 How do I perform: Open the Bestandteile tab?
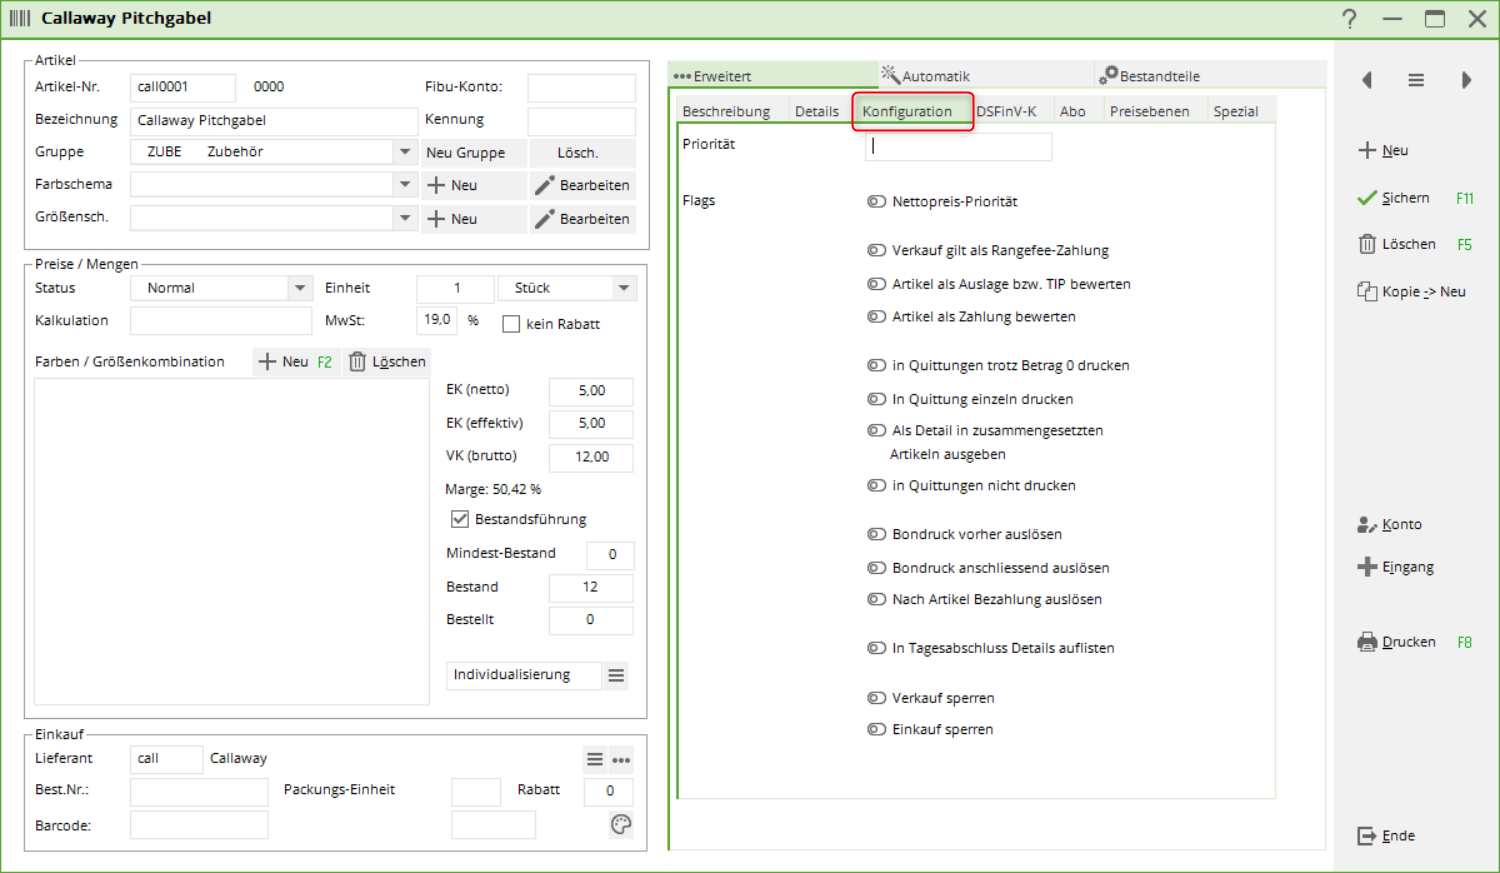[x=1158, y=76]
